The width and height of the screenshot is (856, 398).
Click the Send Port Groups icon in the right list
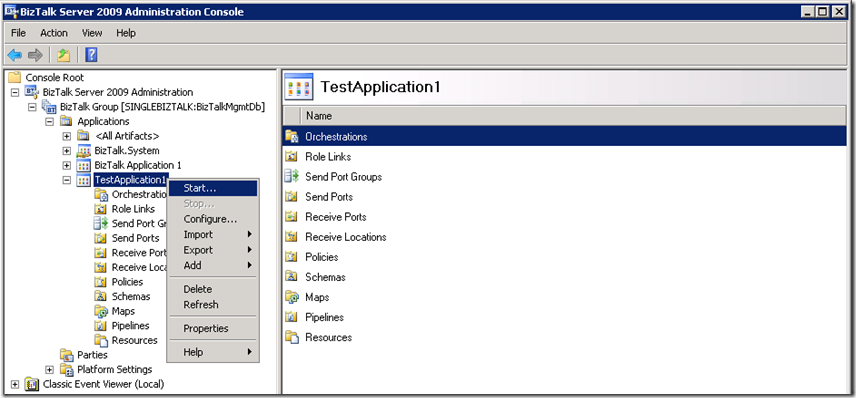292,176
